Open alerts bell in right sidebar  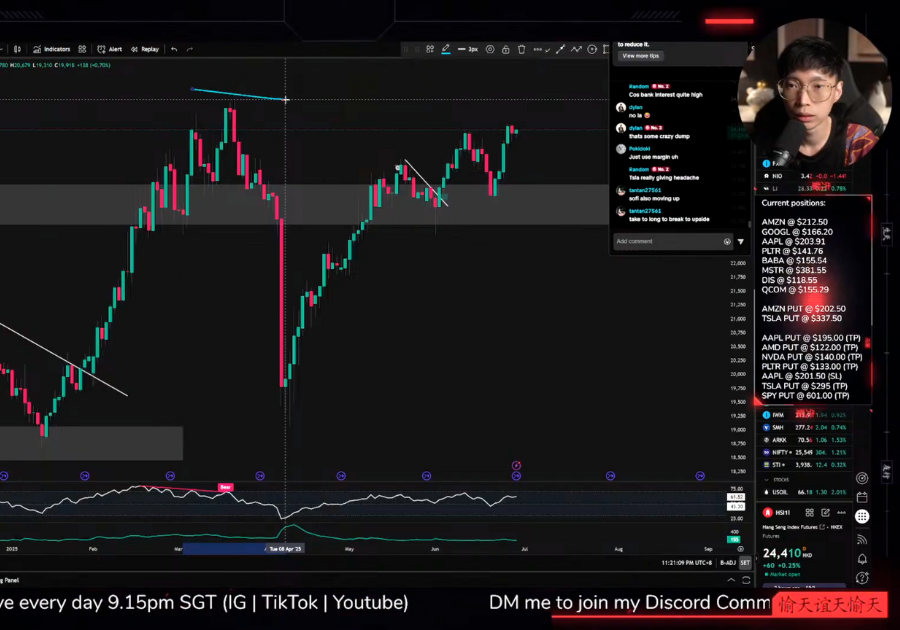coord(862,559)
